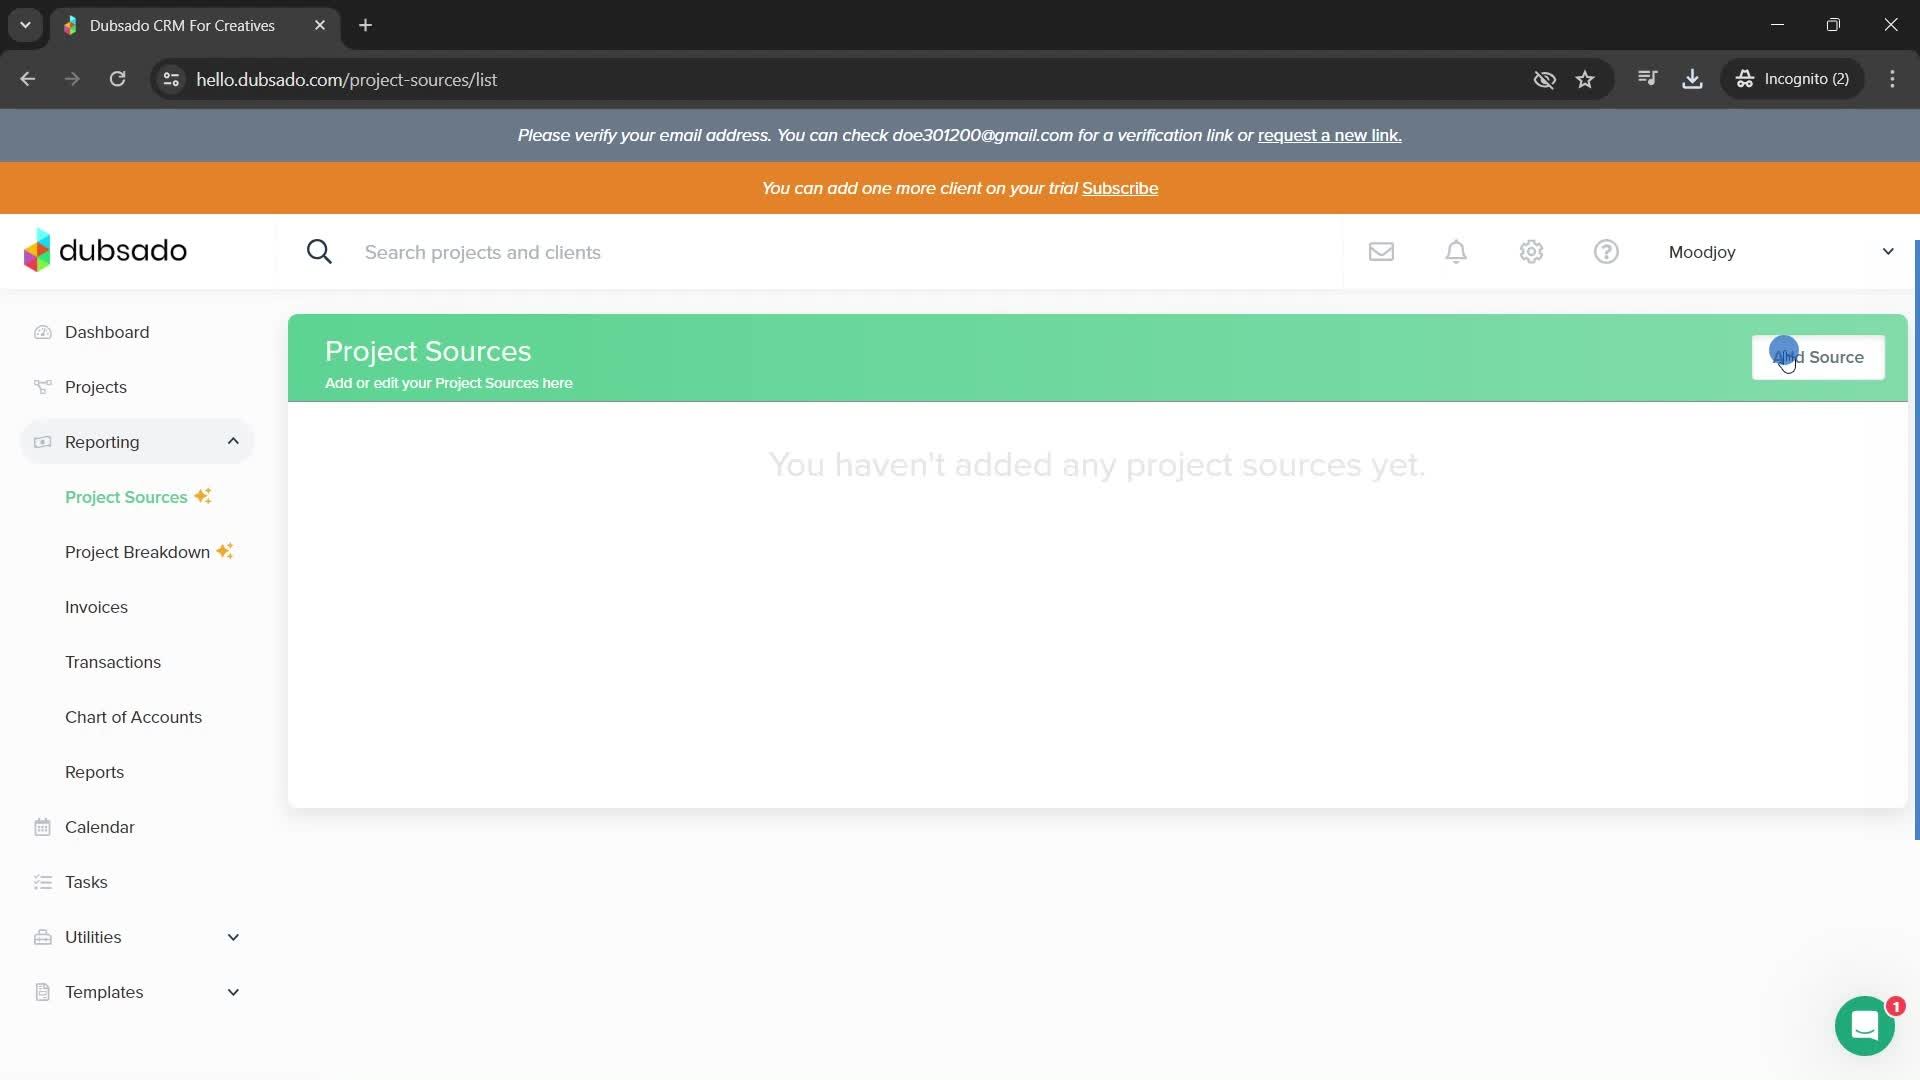Click the tracking protection eye icon

pyautogui.click(x=1544, y=79)
